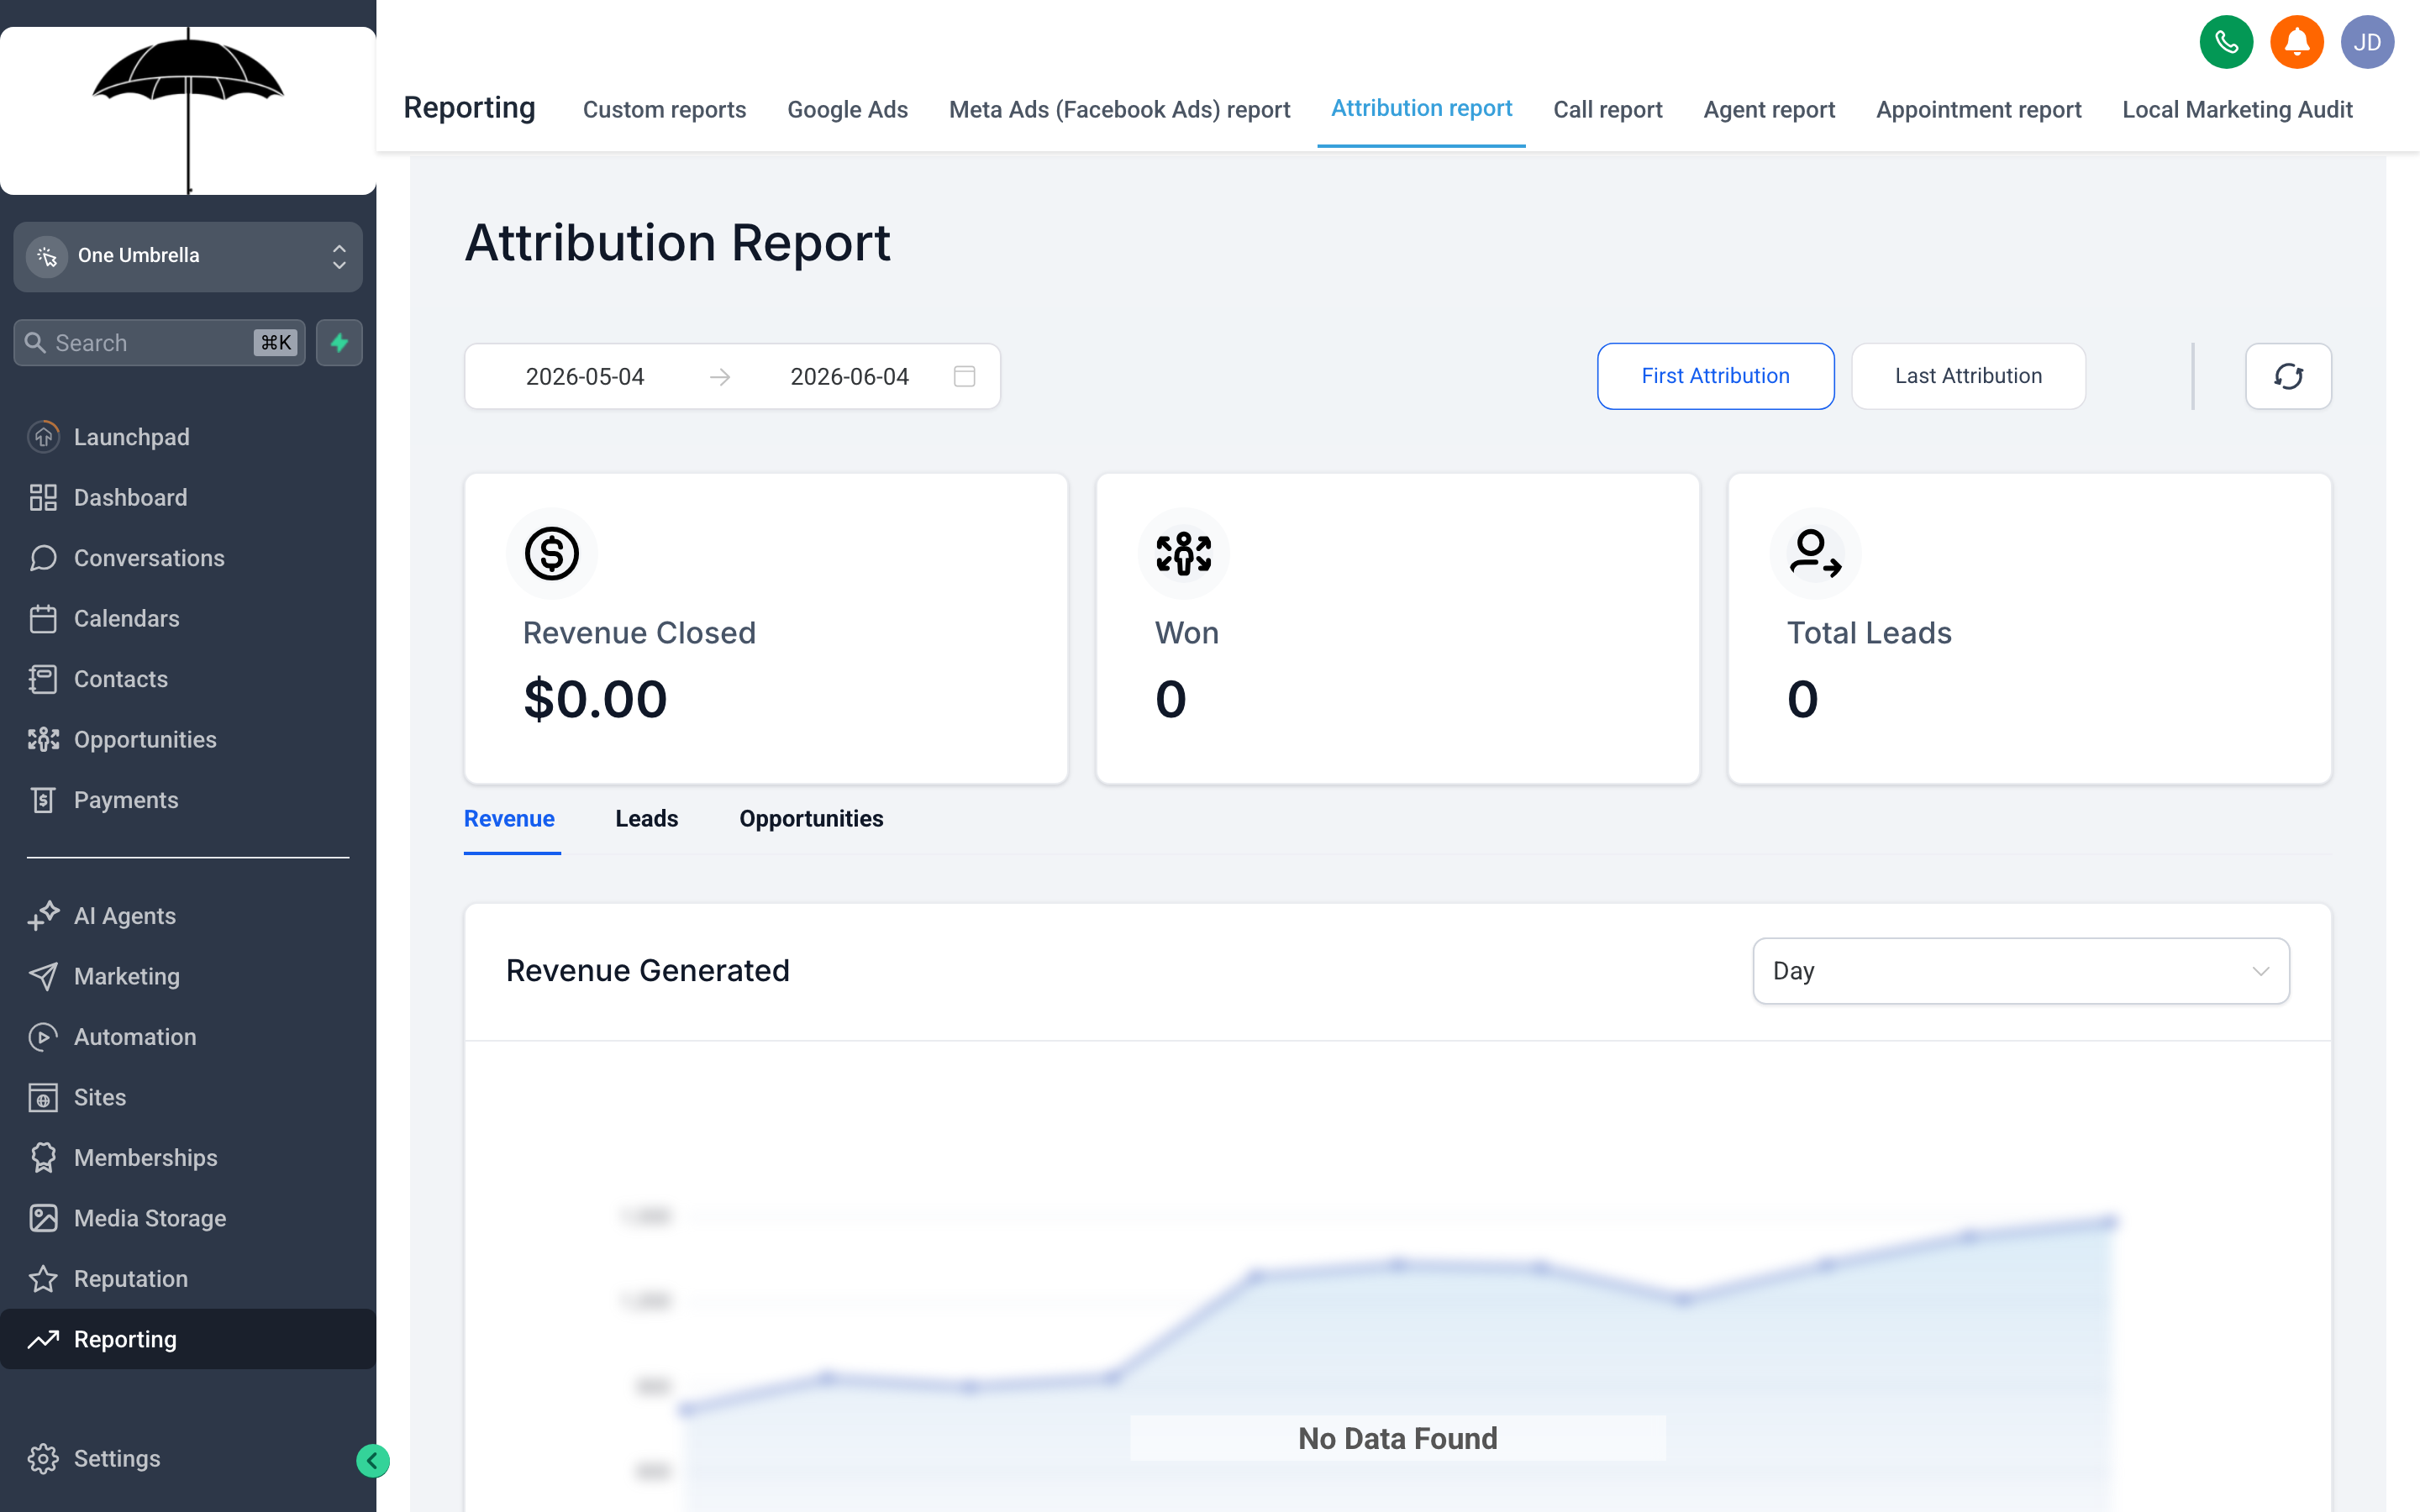Open the Agent report tab
Viewport: 2420px width, 1512px height.
click(1769, 109)
